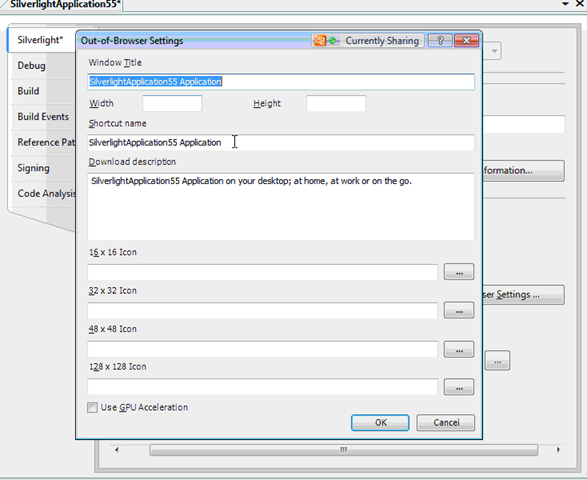Open the Build Events tab
The height and width of the screenshot is (480, 587).
(x=43, y=117)
